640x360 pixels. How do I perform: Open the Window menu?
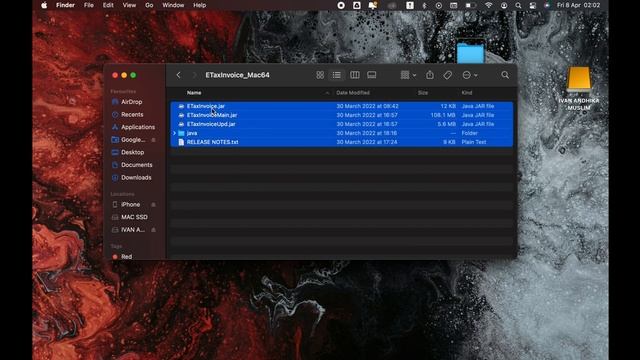[x=173, y=5]
